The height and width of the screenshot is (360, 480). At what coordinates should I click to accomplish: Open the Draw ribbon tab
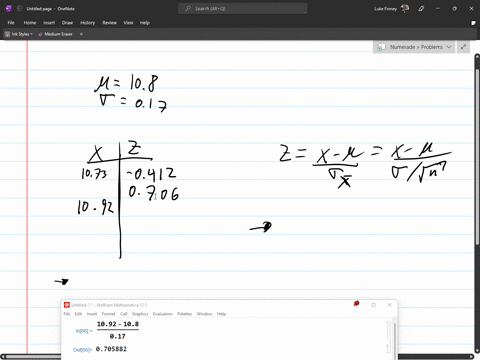click(x=67, y=23)
